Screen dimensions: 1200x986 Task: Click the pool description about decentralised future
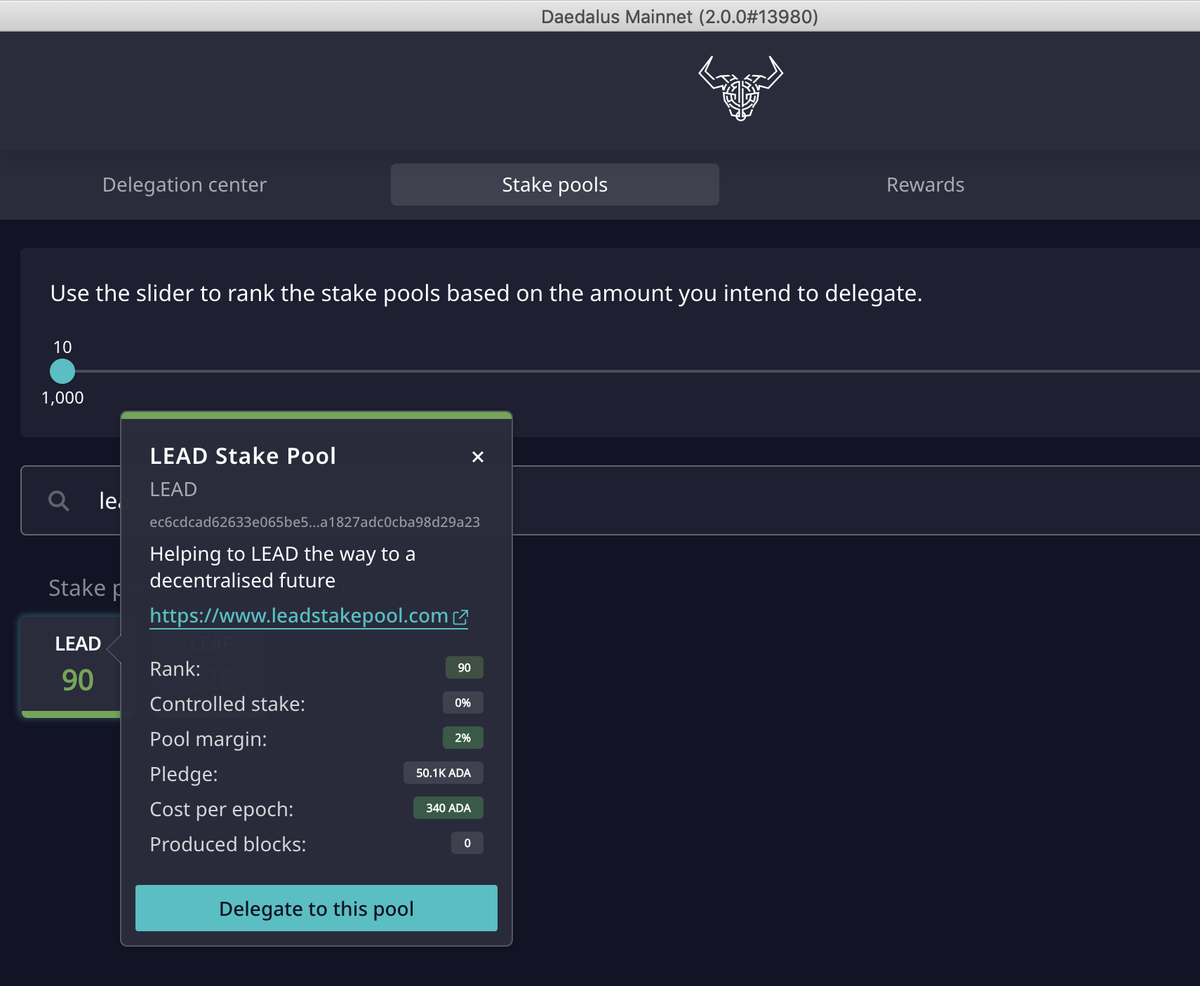(282, 567)
